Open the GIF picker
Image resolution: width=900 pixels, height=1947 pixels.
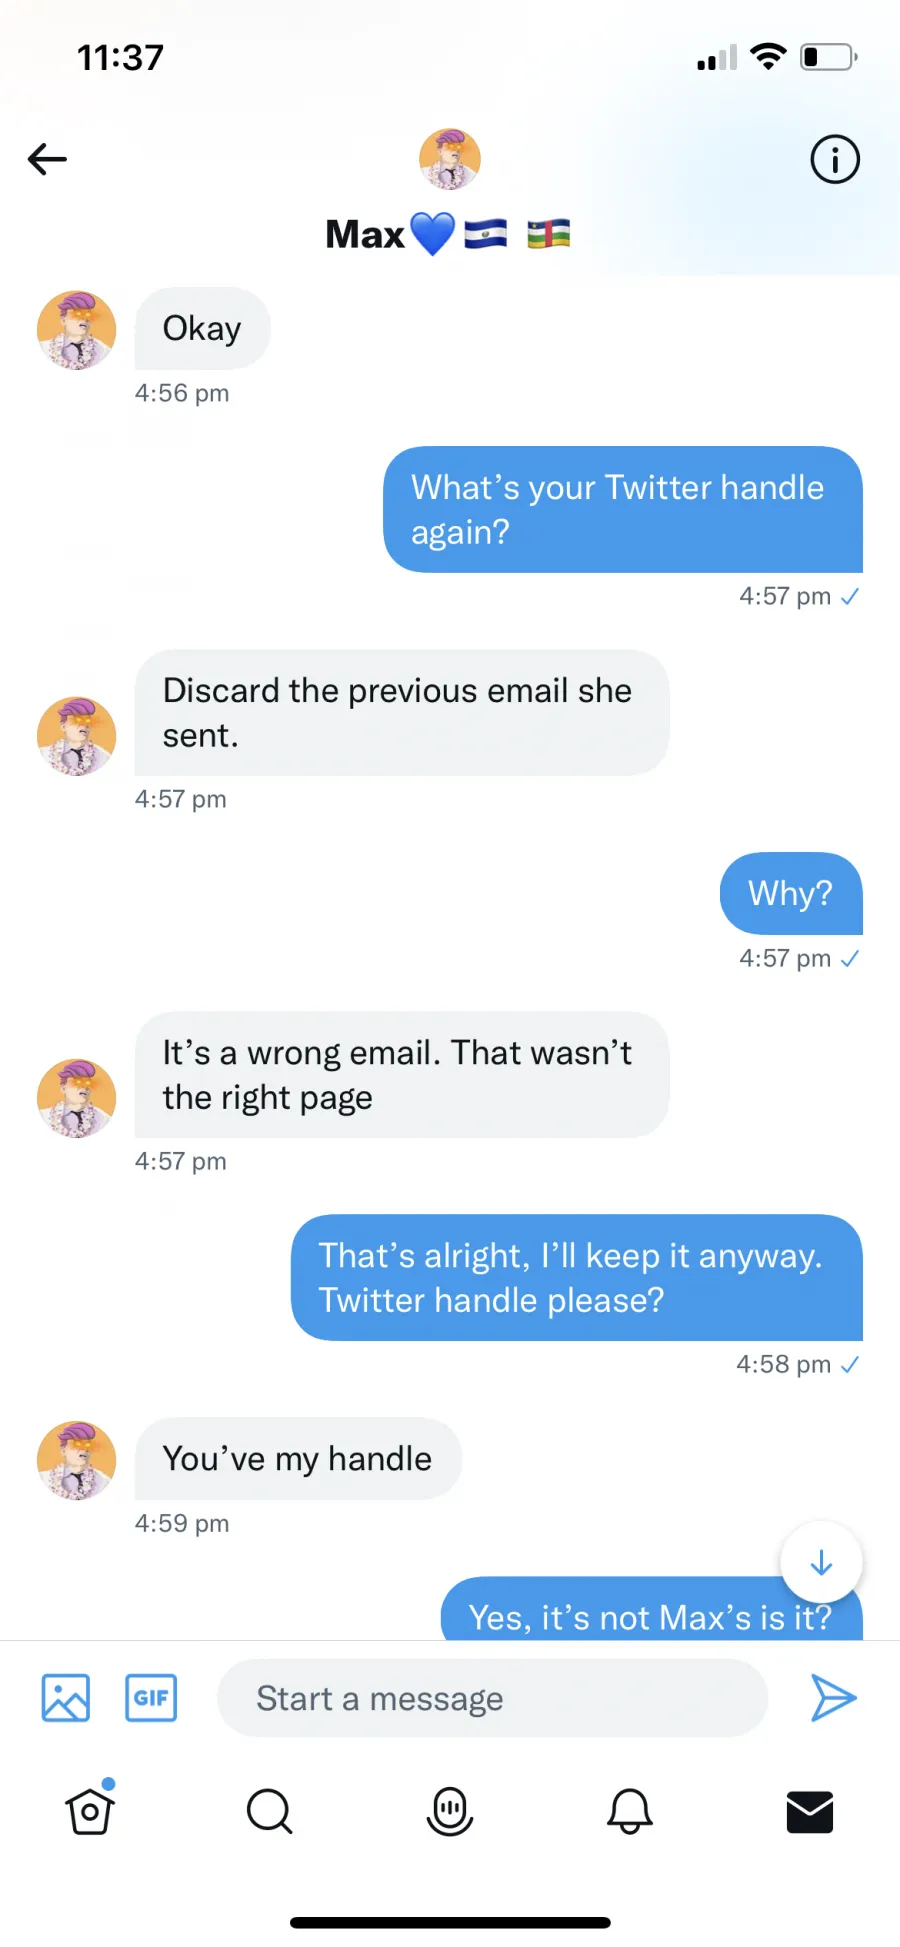point(151,1698)
